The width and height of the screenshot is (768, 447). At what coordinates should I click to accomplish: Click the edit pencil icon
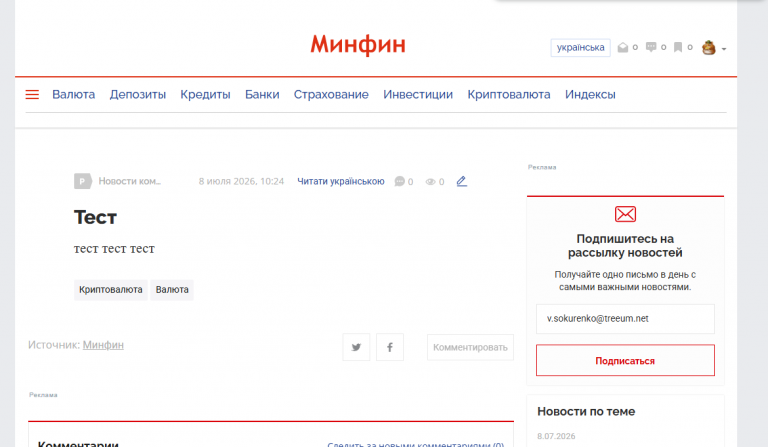(461, 181)
